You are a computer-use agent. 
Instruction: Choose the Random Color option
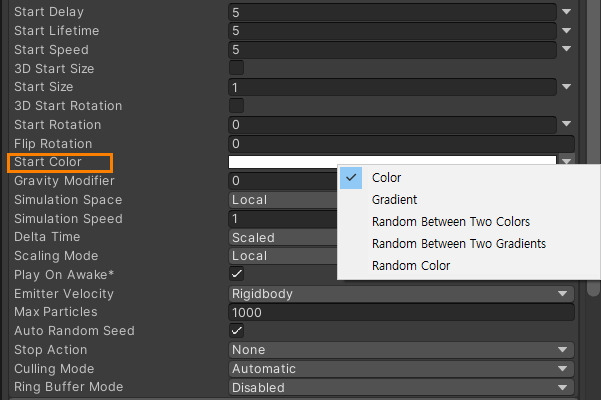tap(468, 266)
